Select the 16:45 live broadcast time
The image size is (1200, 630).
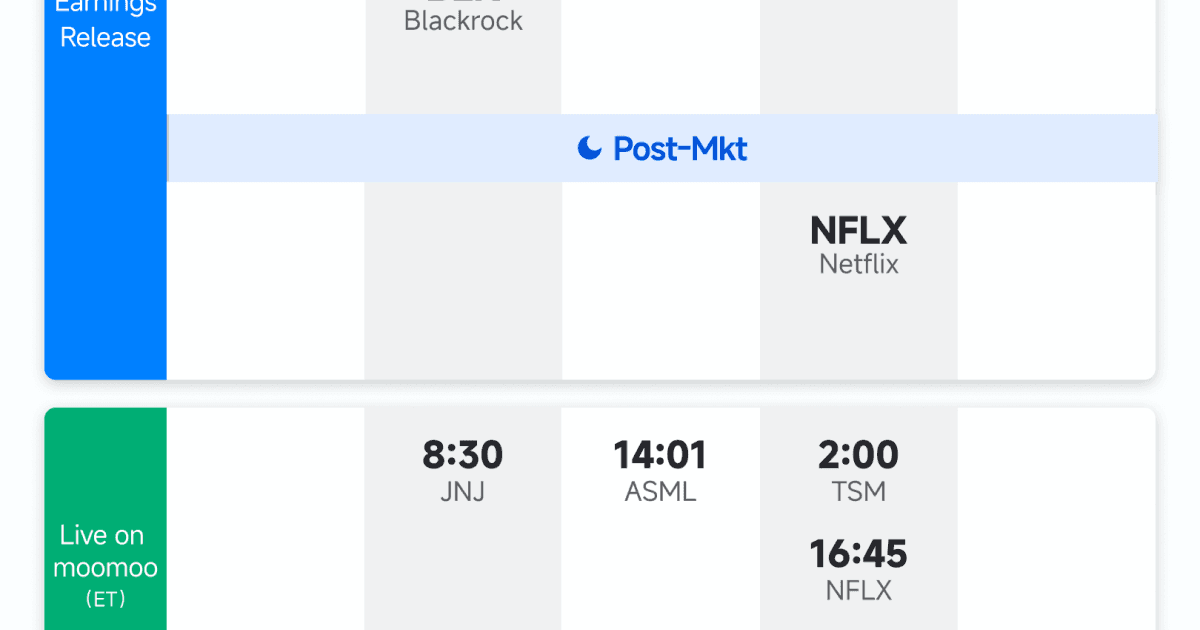pos(858,554)
